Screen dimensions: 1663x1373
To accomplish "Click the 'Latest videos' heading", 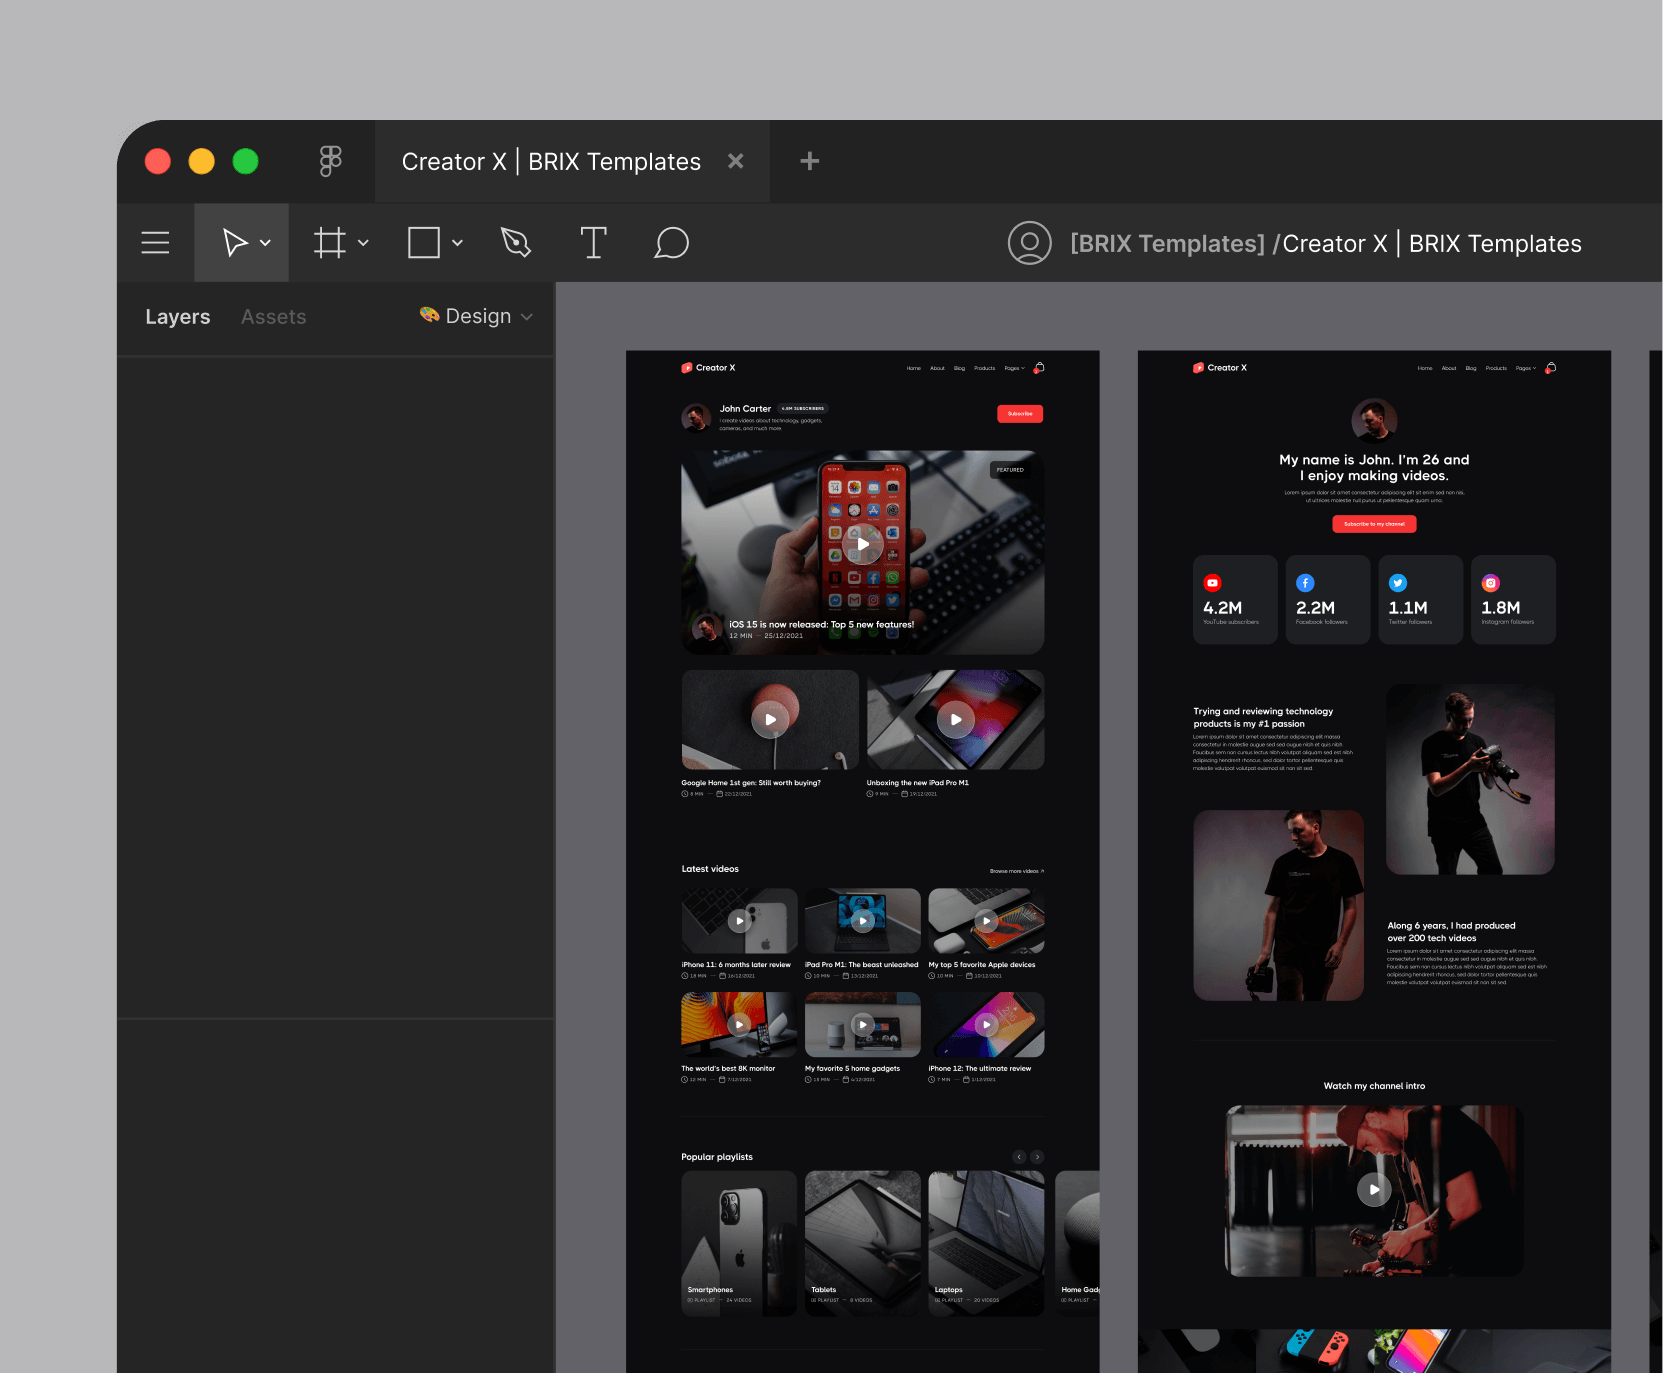I will coord(710,869).
